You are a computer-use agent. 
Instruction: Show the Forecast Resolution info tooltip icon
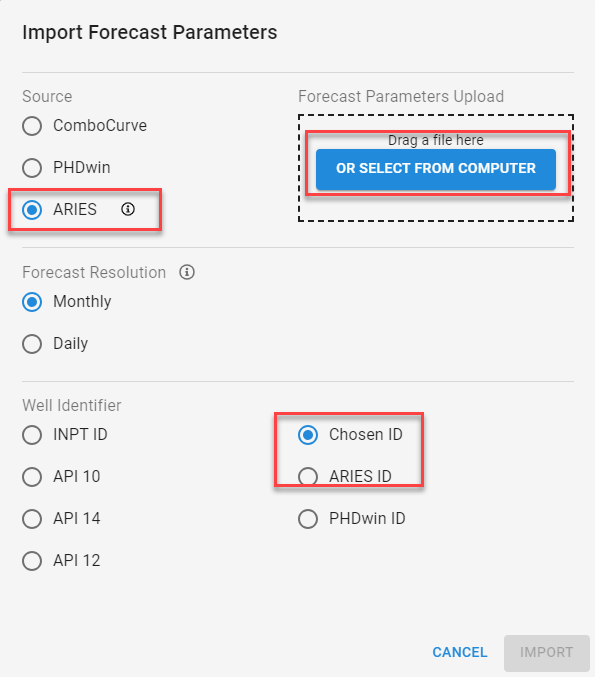tap(187, 272)
